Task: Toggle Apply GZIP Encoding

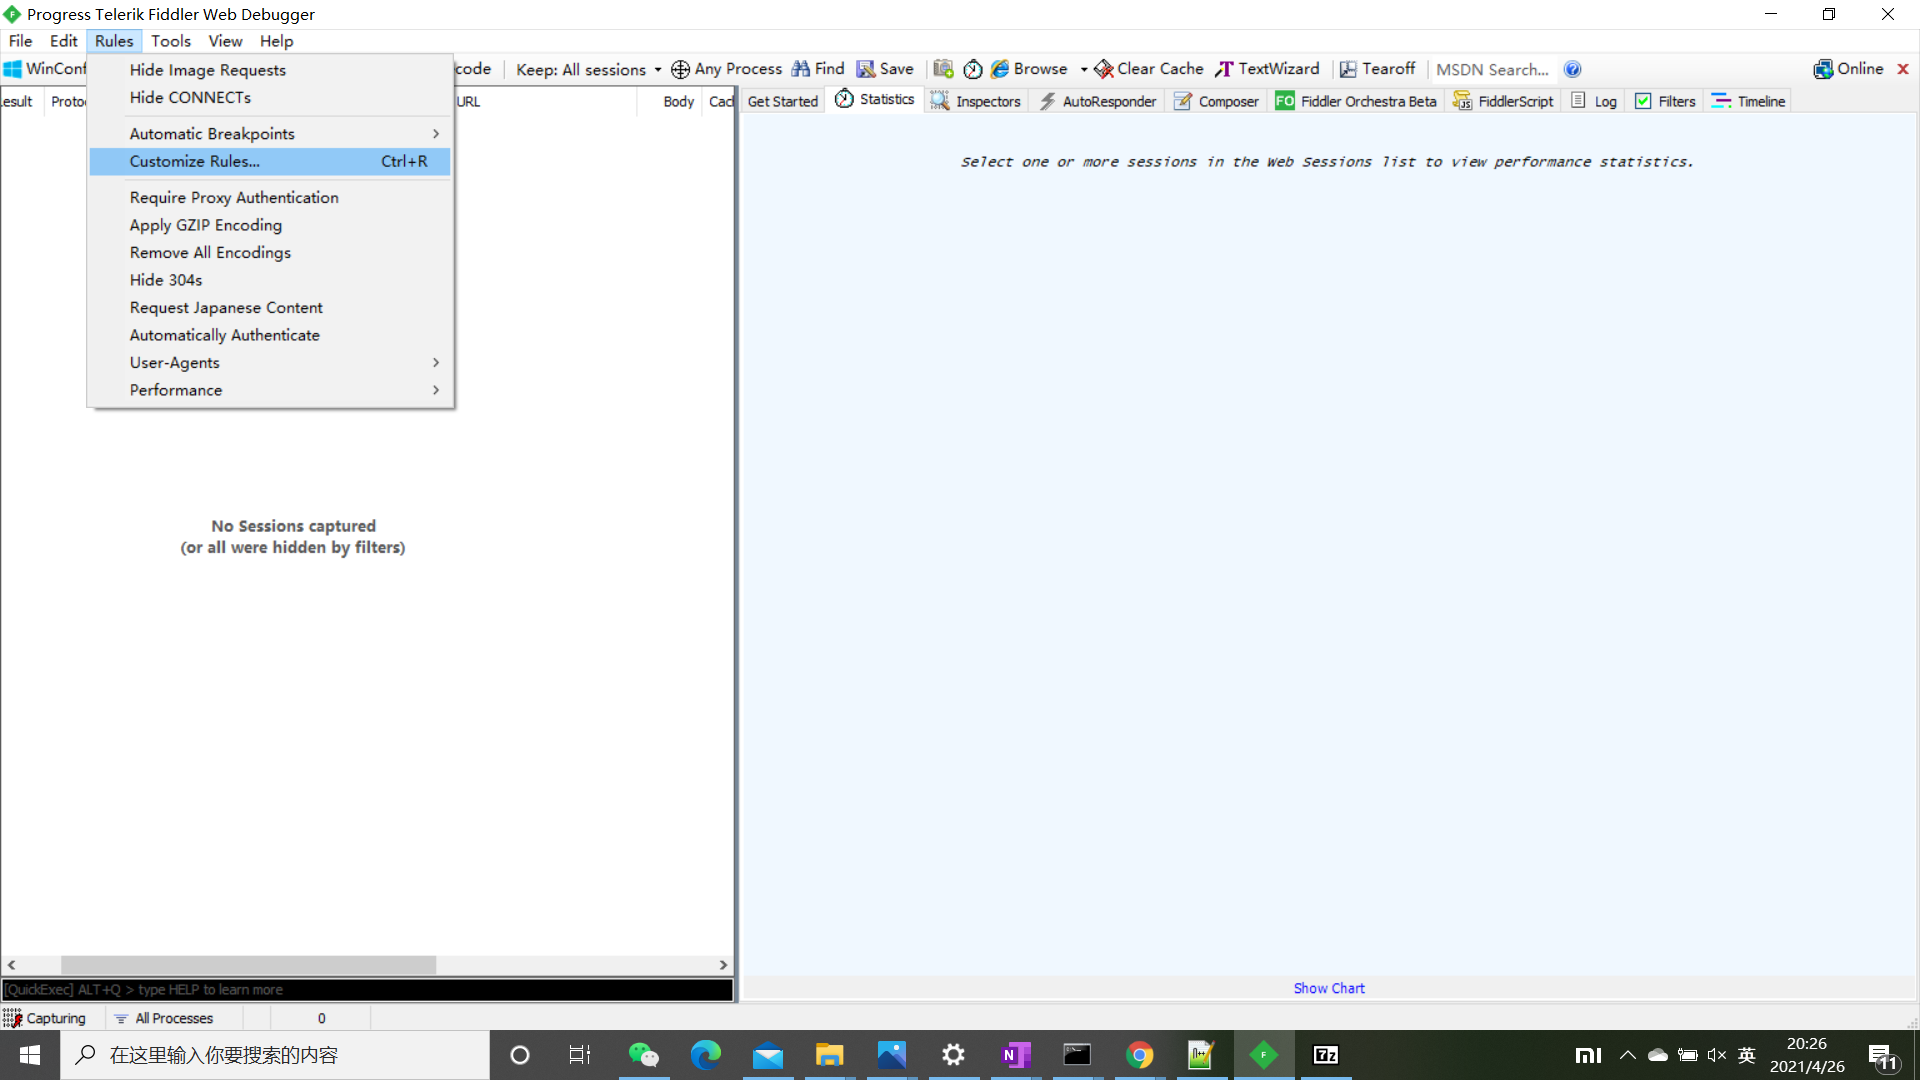Action: 270,225
